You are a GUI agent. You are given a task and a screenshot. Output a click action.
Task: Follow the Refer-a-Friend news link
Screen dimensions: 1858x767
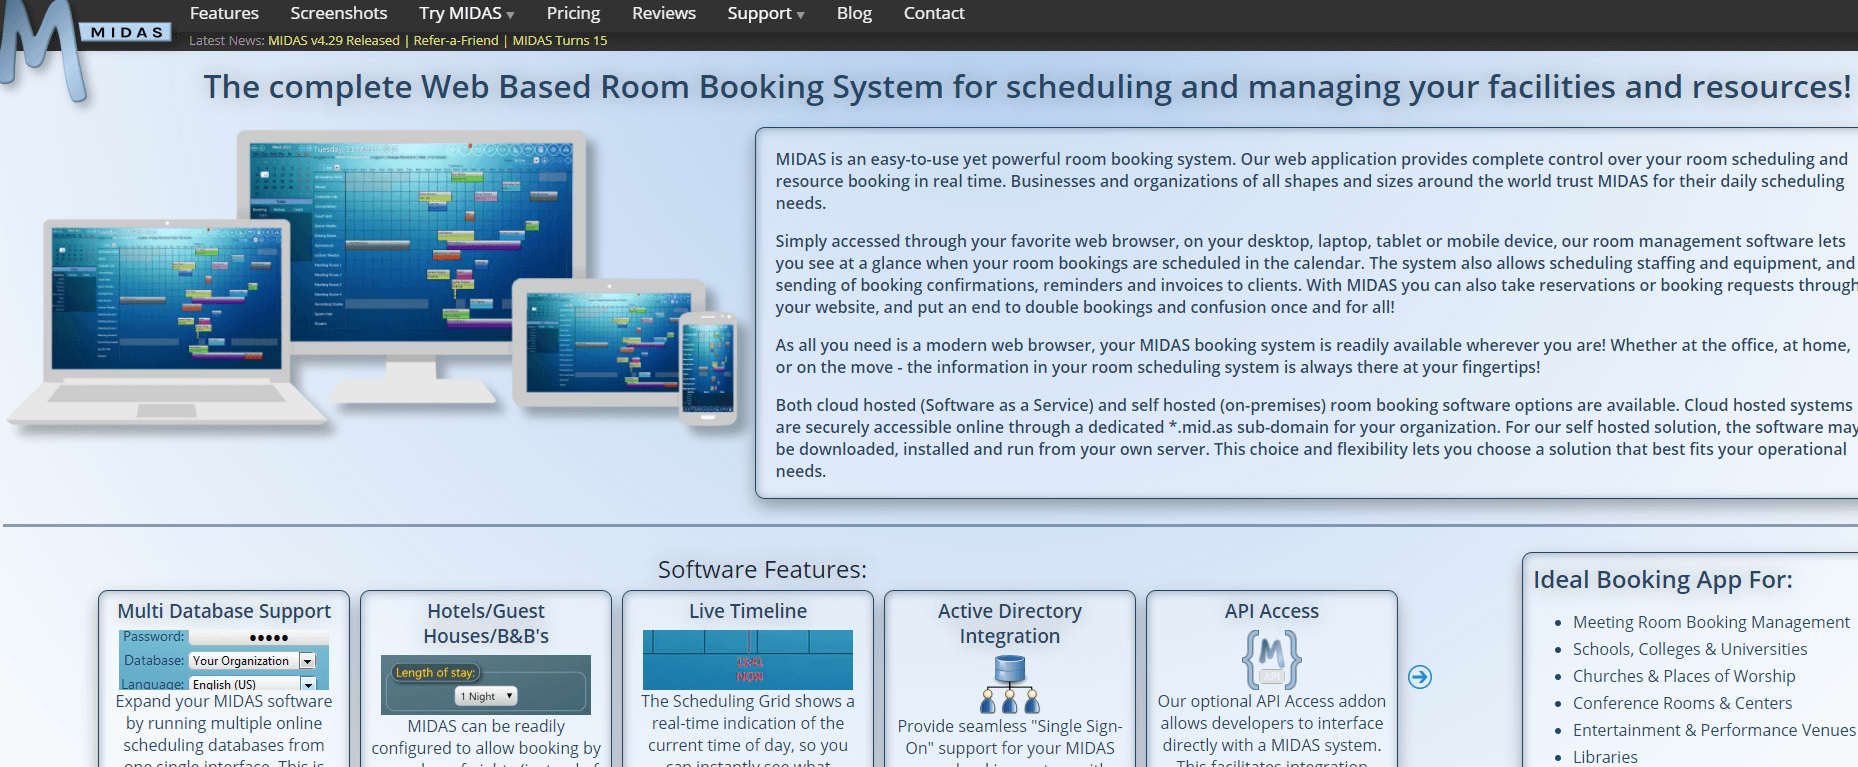456,41
